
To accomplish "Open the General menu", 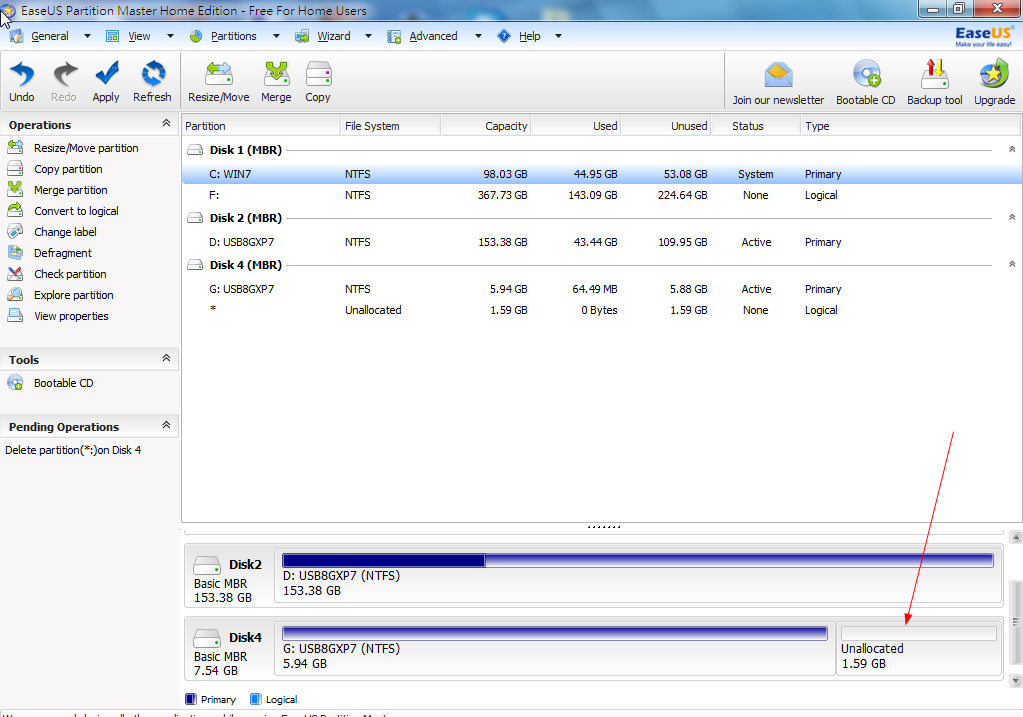I will pyautogui.click(x=50, y=37).
